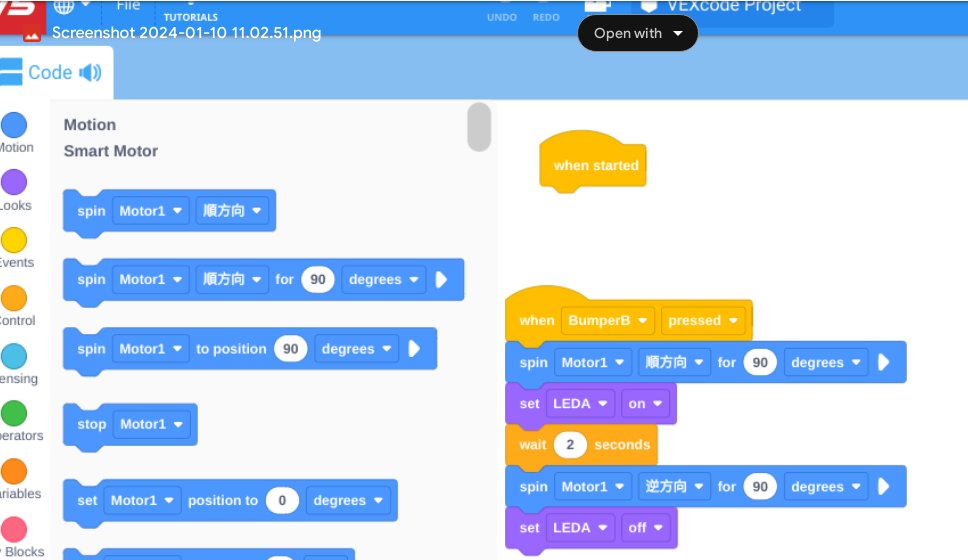Click the 'Smart Motor' heading text

pyautogui.click(x=111, y=151)
